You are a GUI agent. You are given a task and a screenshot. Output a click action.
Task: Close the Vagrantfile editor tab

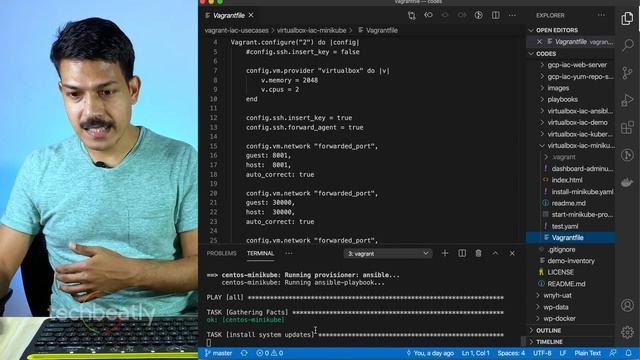[251, 15]
